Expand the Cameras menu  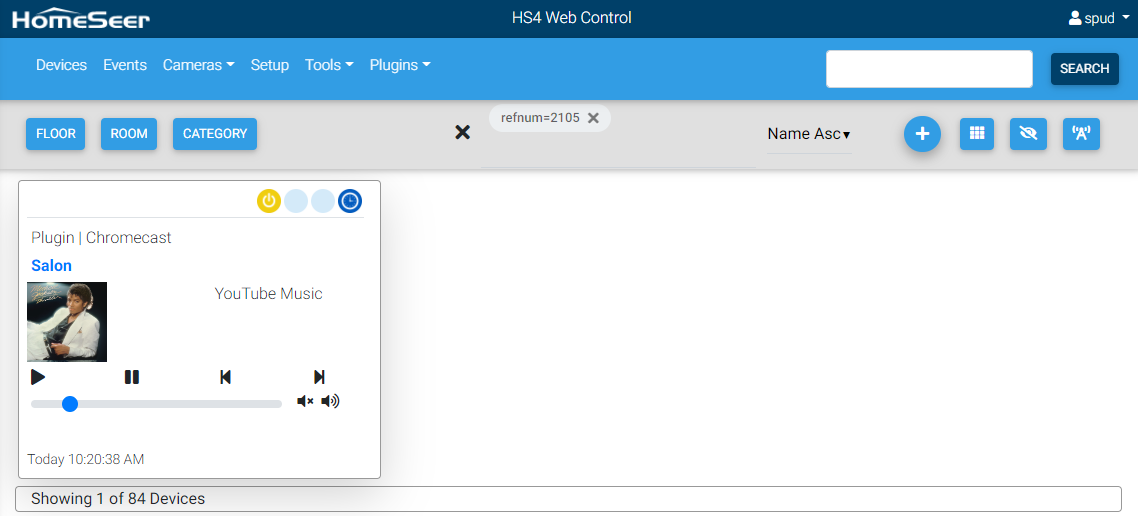[198, 65]
